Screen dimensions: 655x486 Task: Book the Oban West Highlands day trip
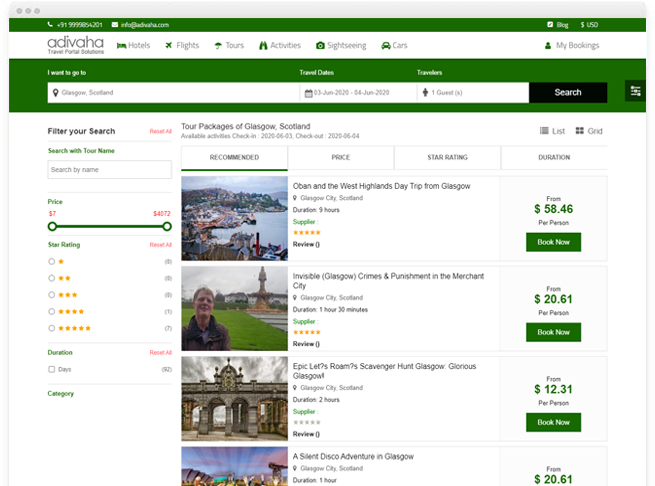553,242
